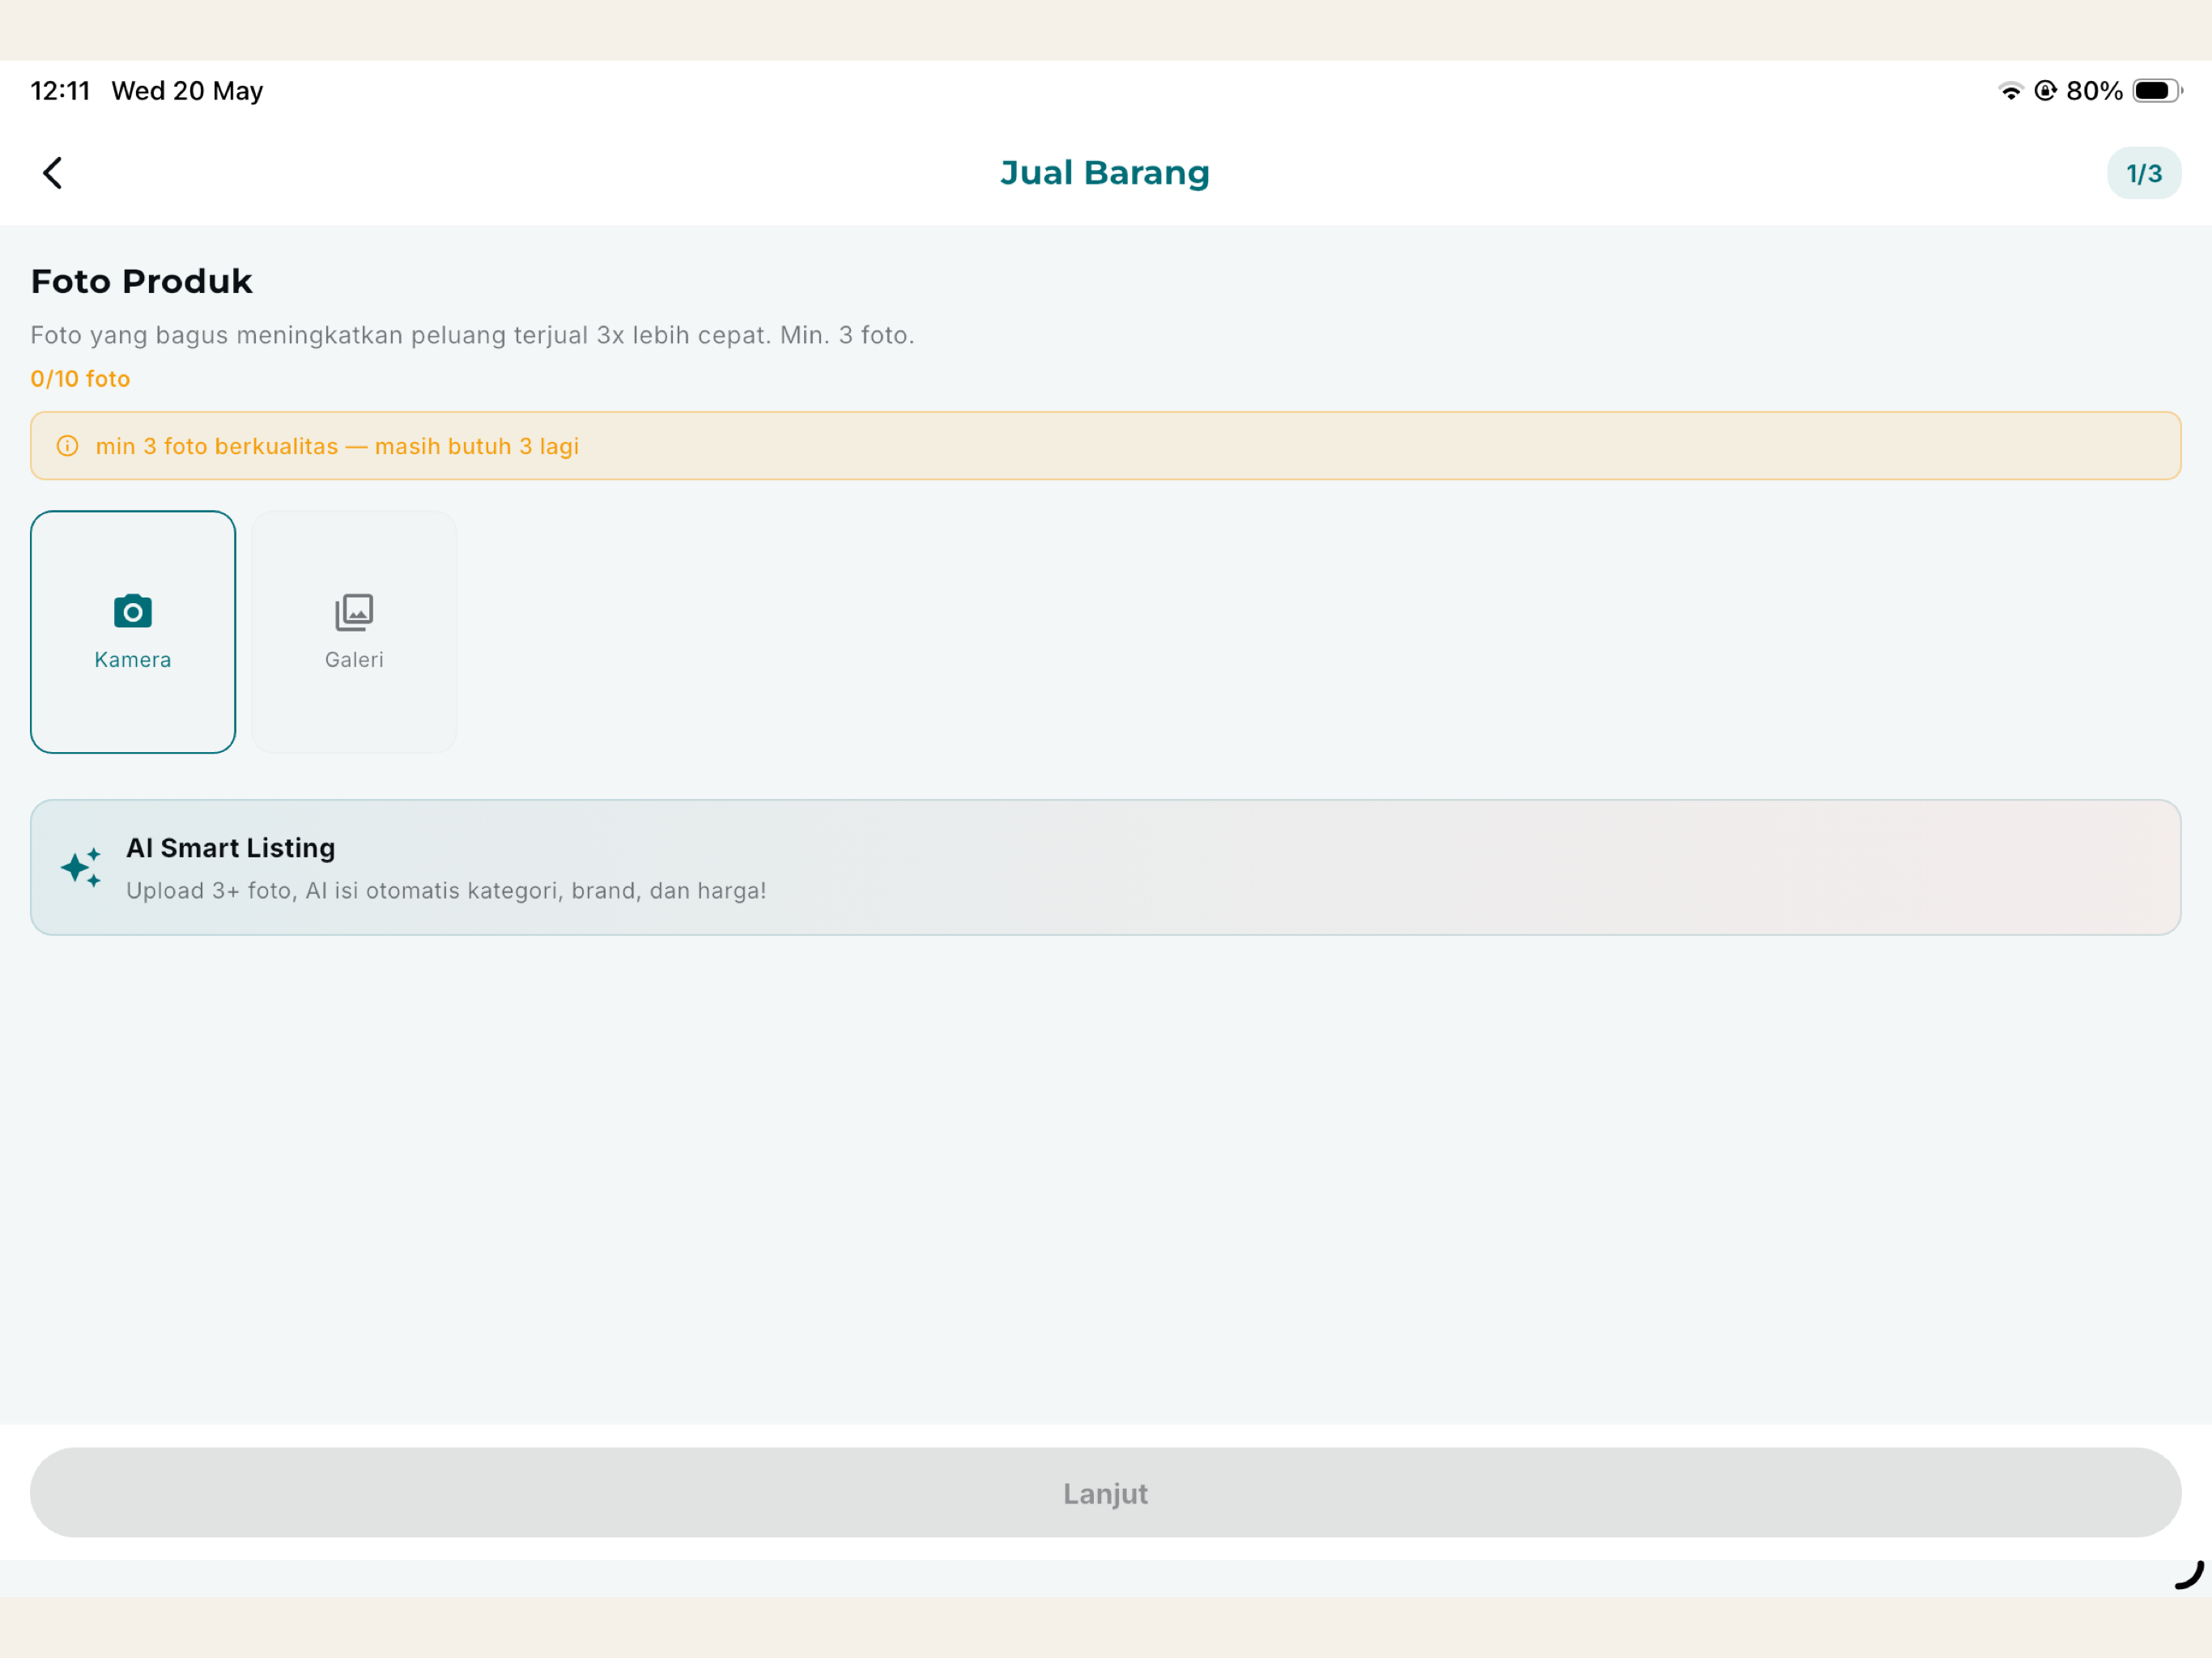This screenshot has height=1658, width=2212.
Task: Tap the Foto Produk heading
Action: click(x=142, y=281)
